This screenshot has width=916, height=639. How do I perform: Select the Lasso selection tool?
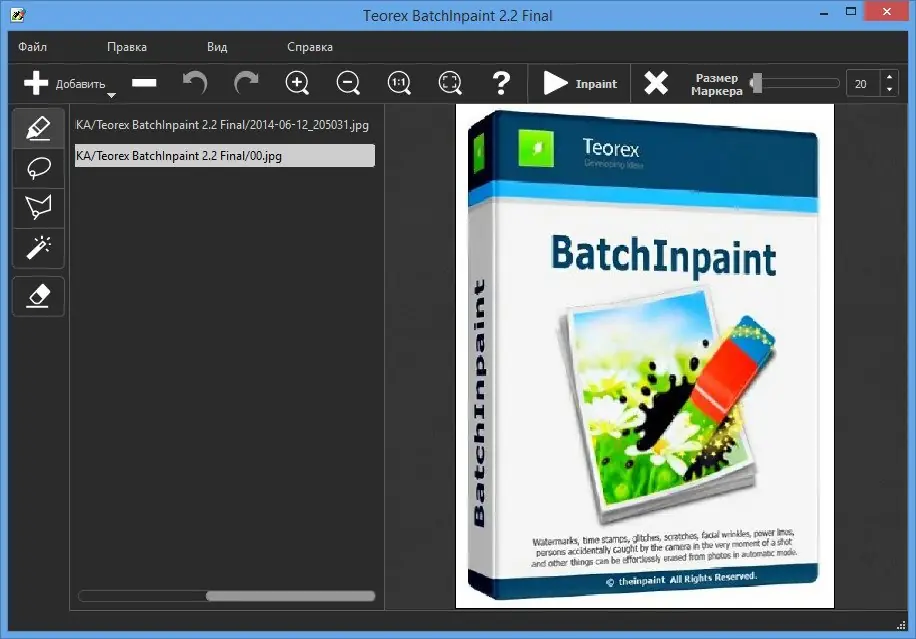coord(39,168)
